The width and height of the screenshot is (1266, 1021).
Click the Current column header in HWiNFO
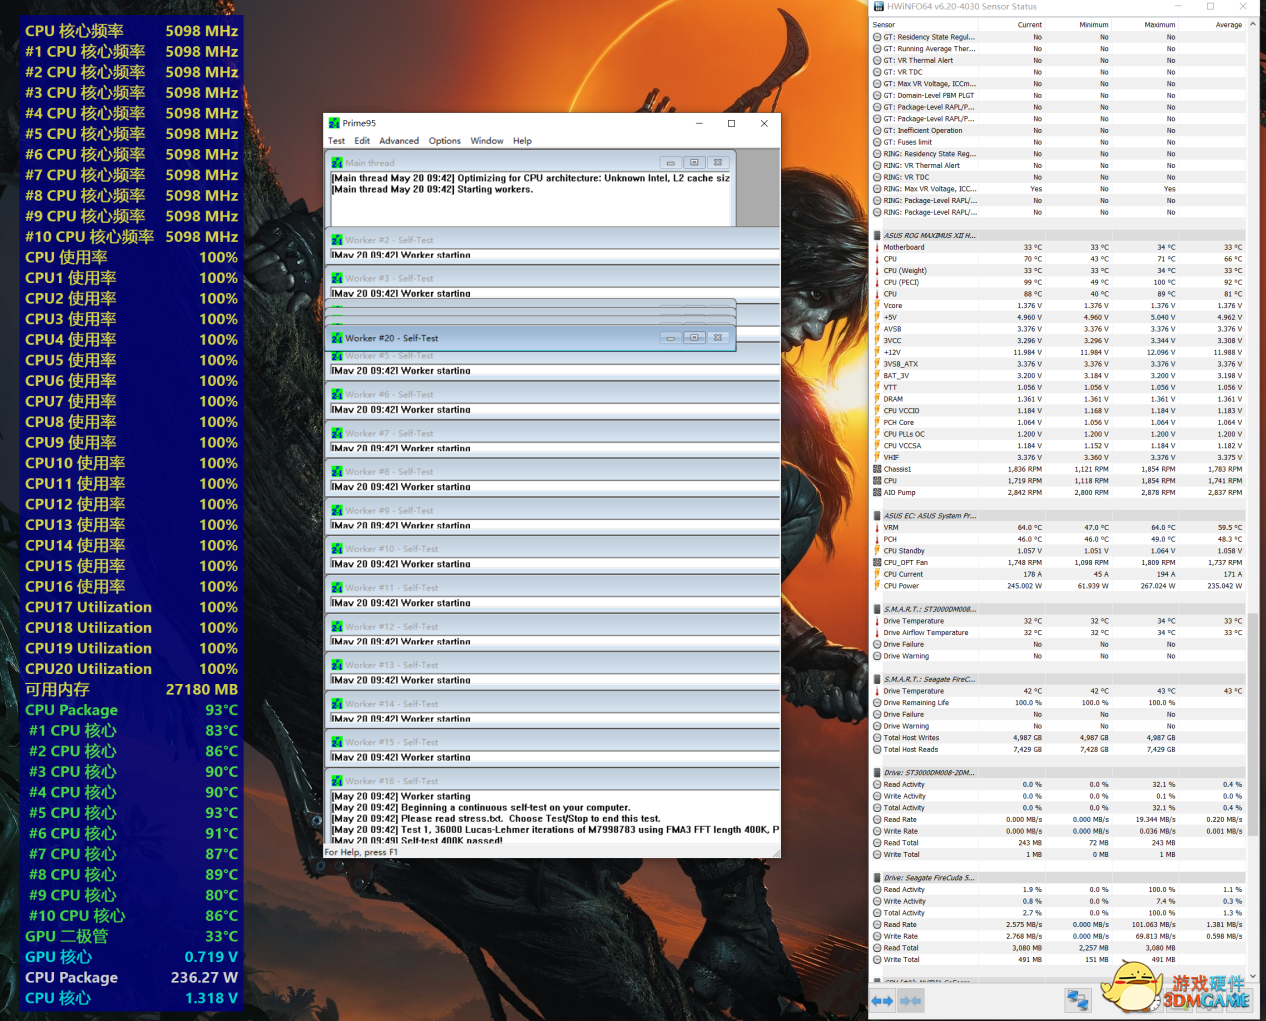click(x=1029, y=24)
